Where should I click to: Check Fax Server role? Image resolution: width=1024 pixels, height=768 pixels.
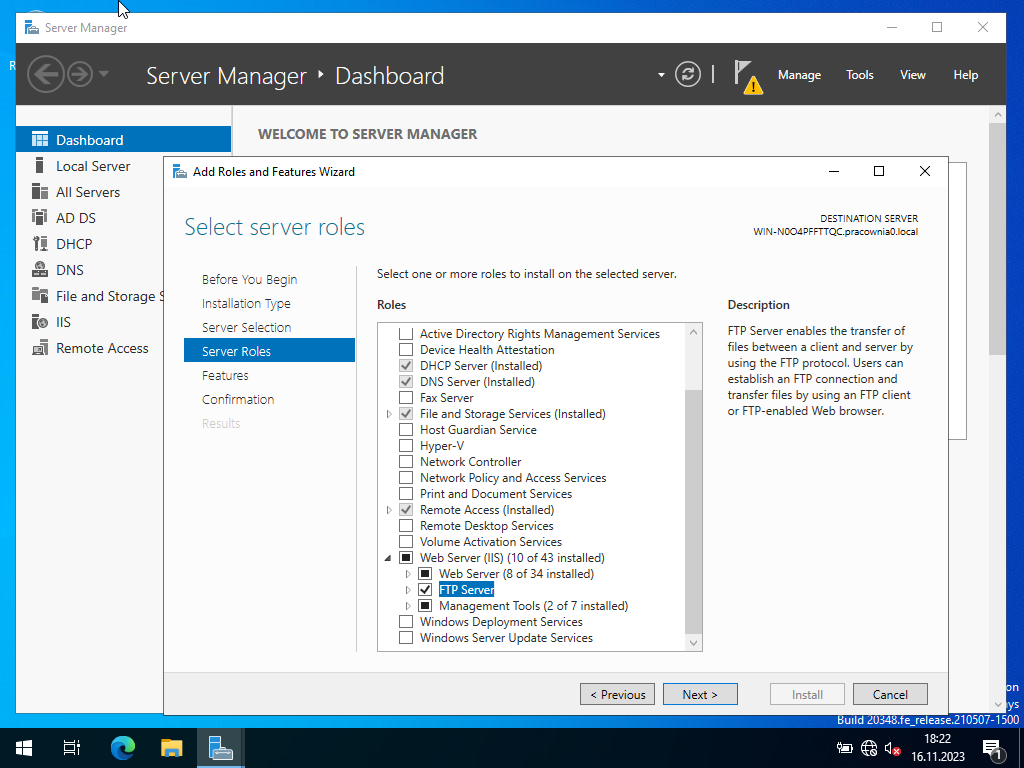click(406, 398)
